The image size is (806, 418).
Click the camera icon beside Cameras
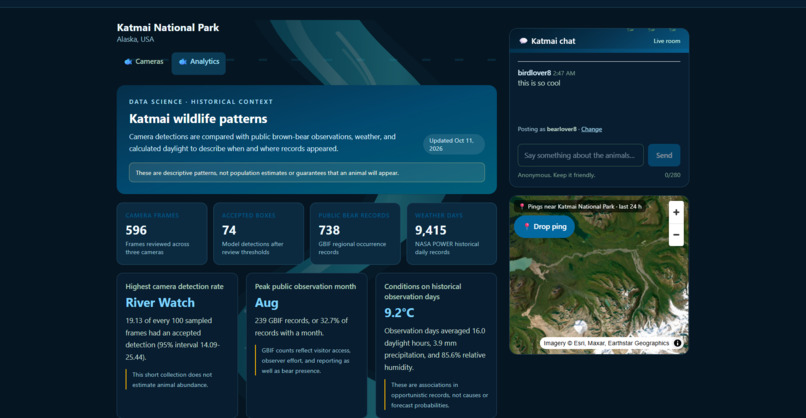coord(128,62)
